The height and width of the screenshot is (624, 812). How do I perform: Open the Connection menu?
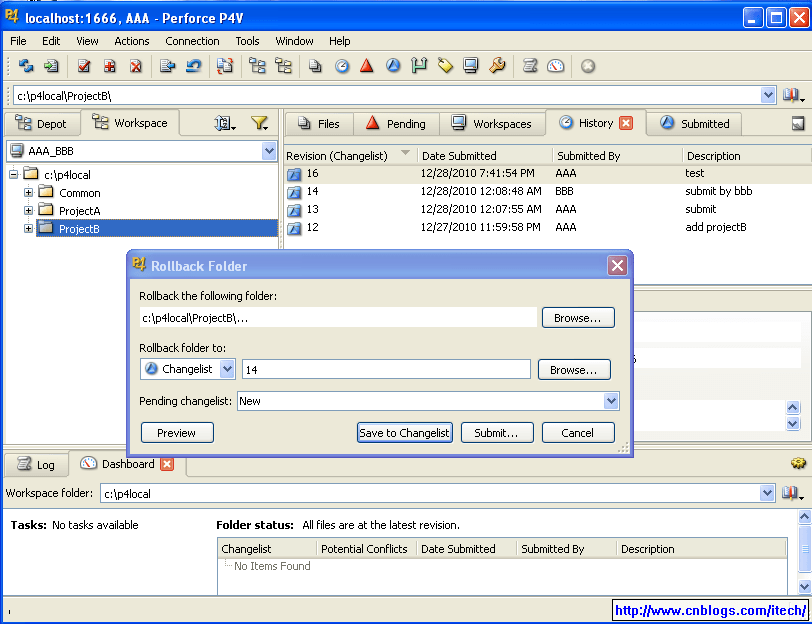pos(192,41)
